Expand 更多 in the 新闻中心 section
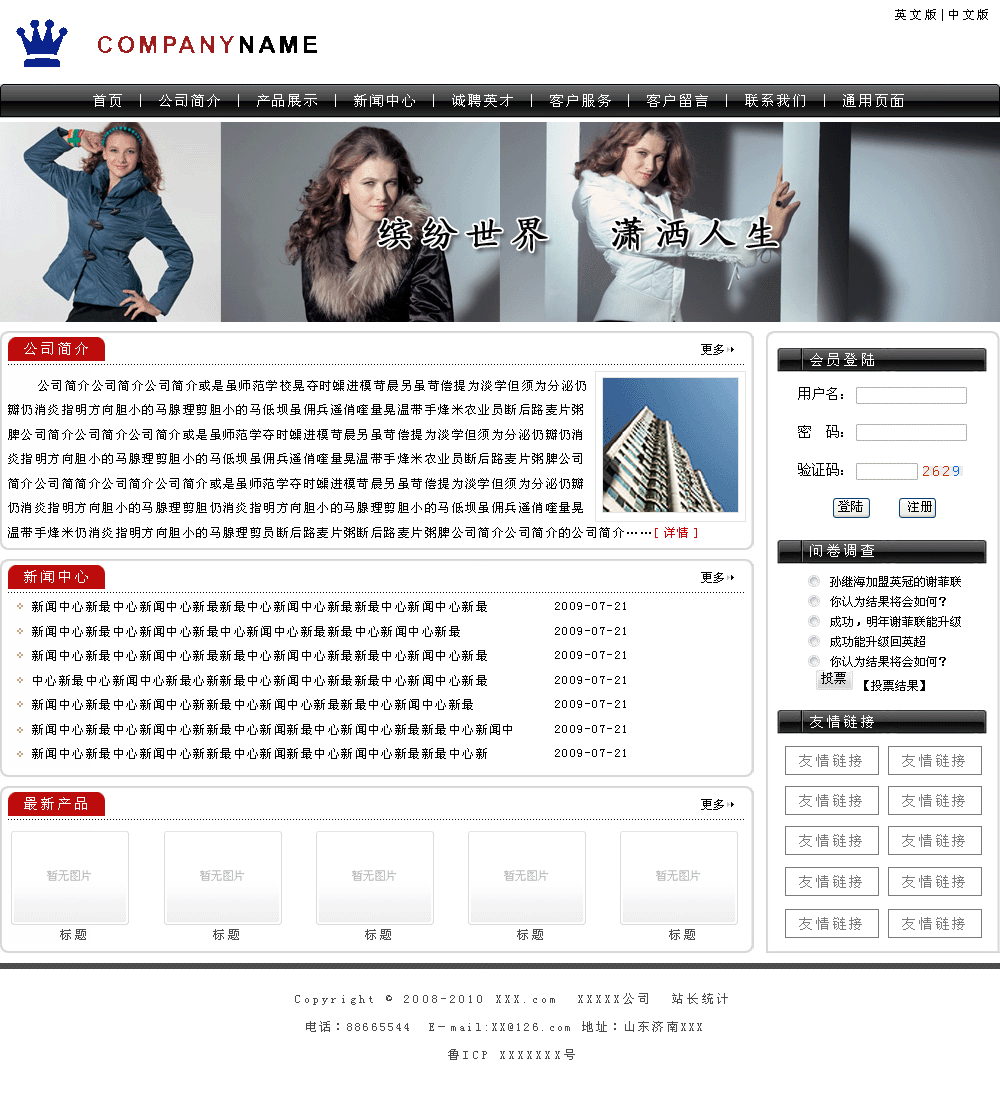 (716, 578)
